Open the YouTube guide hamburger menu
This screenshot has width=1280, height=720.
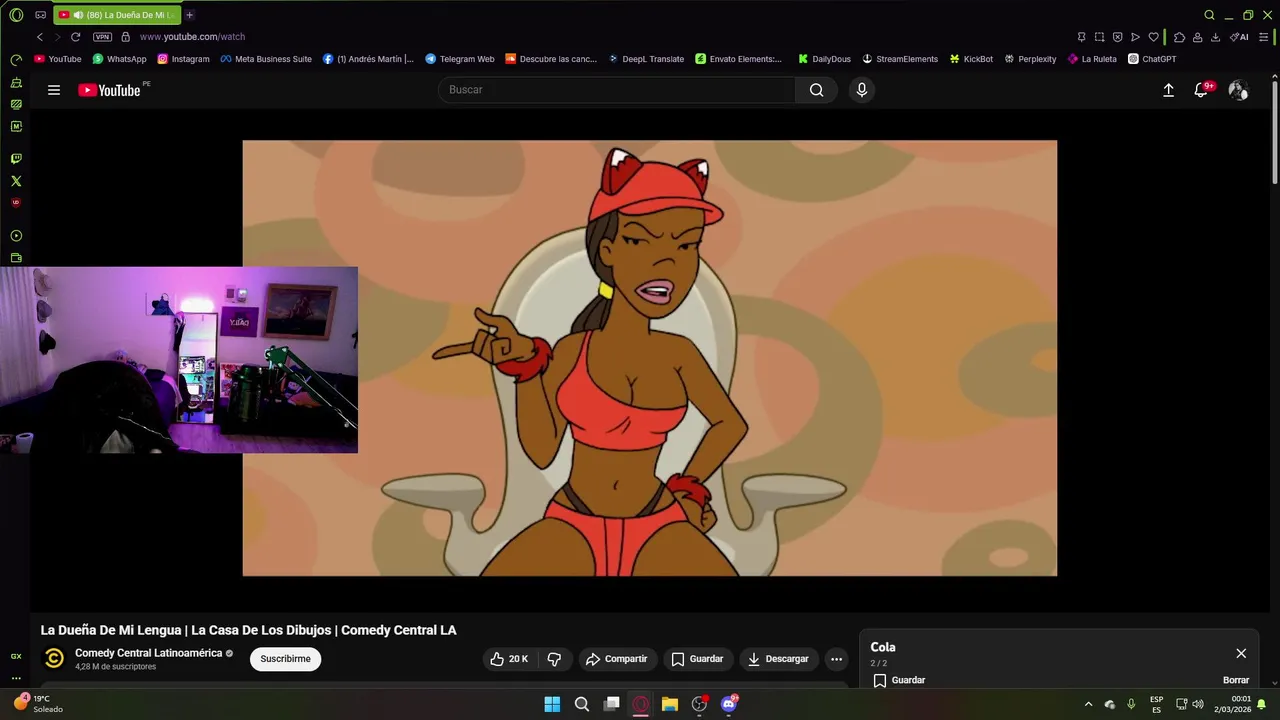click(x=54, y=90)
